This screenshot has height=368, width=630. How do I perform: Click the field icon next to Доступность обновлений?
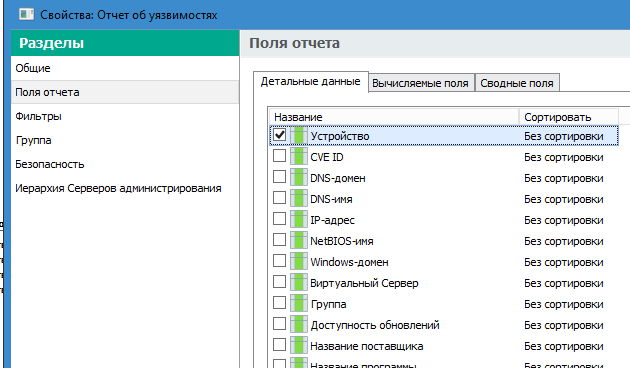click(299, 324)
